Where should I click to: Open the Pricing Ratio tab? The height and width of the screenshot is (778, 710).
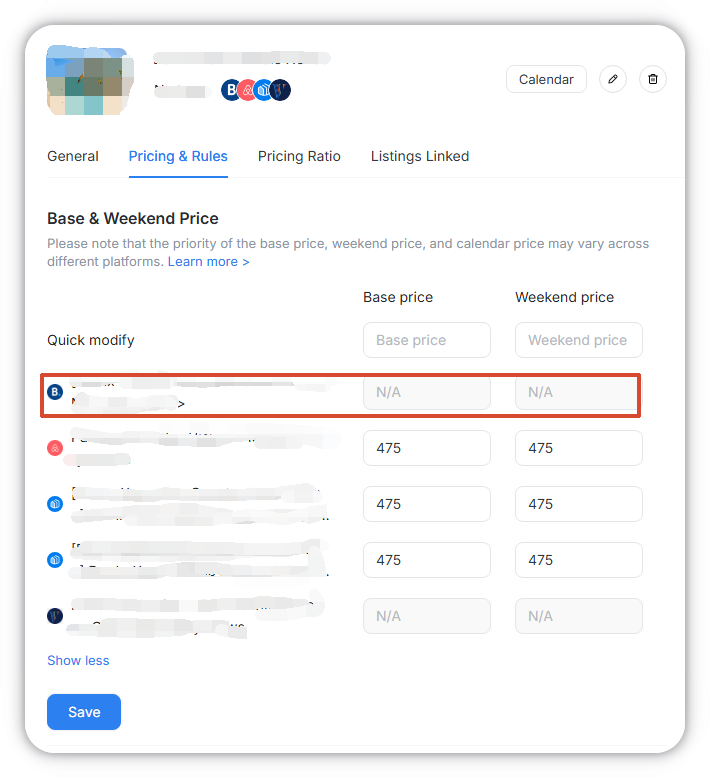pyautogui.click(x=299, y=156)
